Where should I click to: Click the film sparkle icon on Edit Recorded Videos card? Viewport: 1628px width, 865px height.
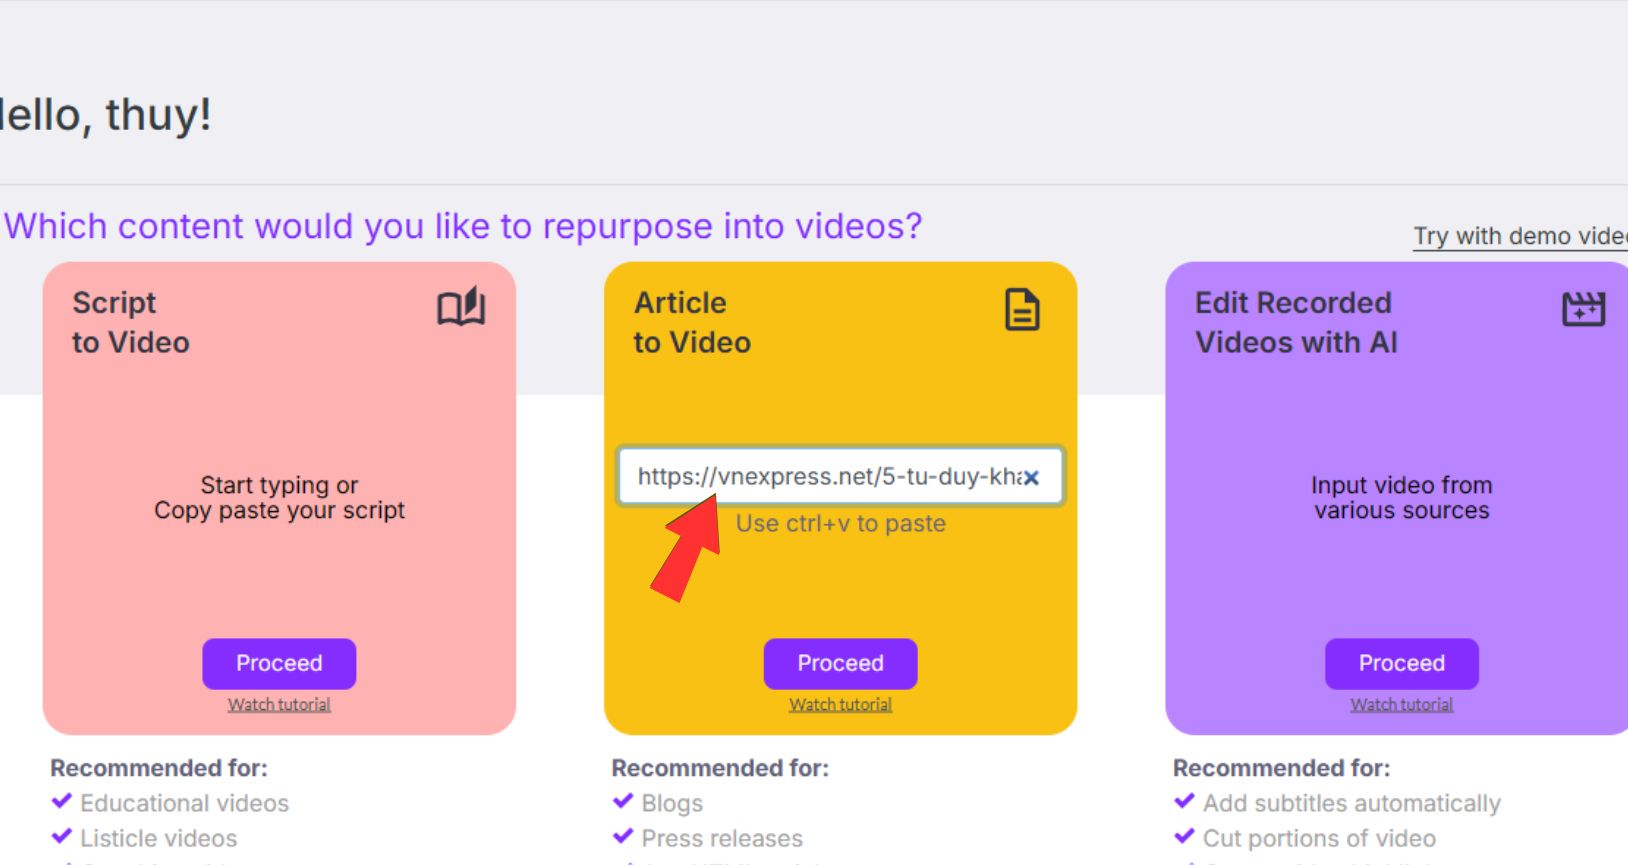click(1584, 309)
